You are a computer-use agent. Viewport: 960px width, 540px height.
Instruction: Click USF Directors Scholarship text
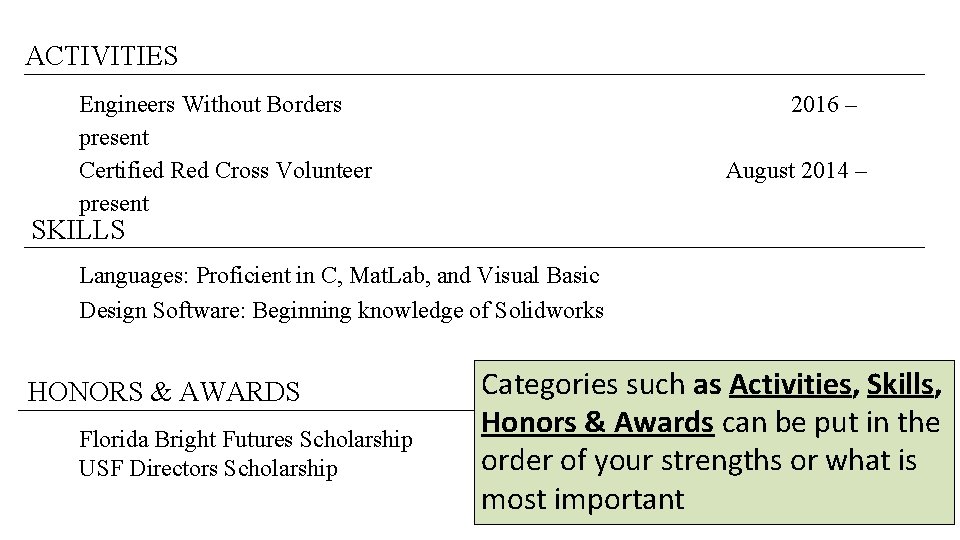[x=208, y=468]
